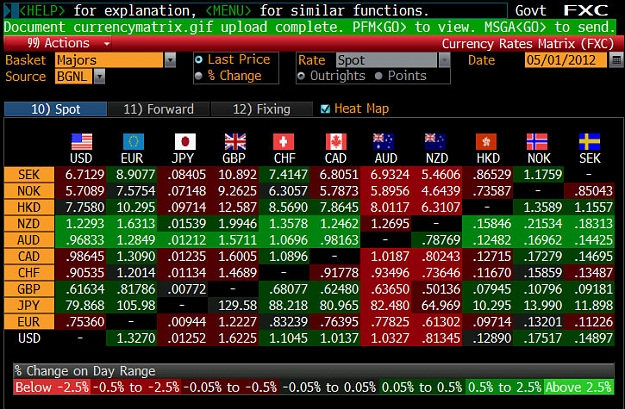This screenshot has height=409, width=625.
Task: Click the CHF row label button
Action: click(x=29, y=272)
